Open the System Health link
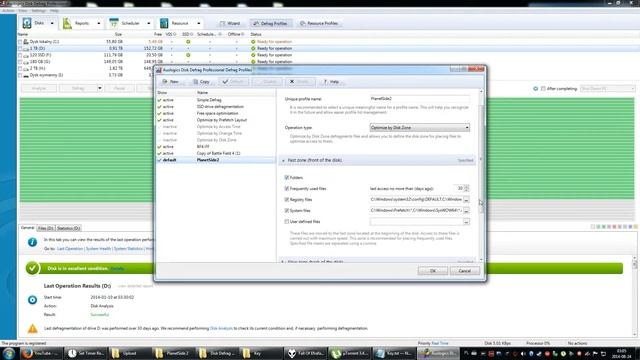The width and height of the screenshot is (640, 360). pyautogui.click(x=98, y=249)
